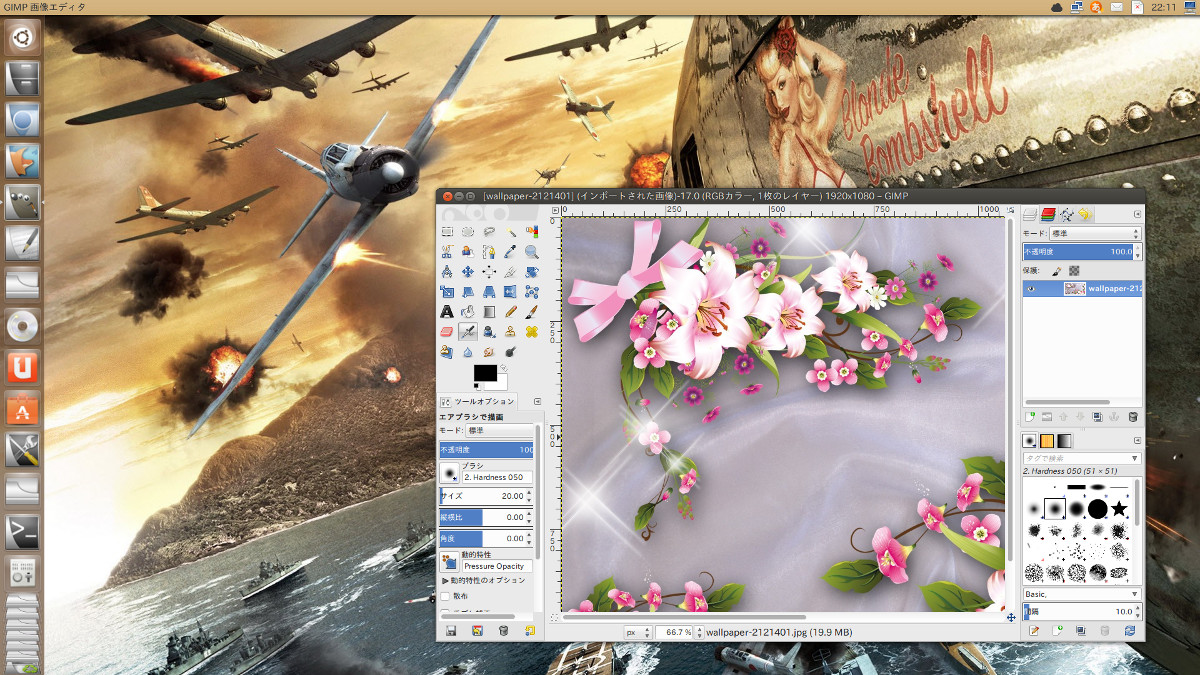Pick the star brush thumbnail
Image resolution: width=1200 pixels, height=675 pixels.
pos(1119,508)
